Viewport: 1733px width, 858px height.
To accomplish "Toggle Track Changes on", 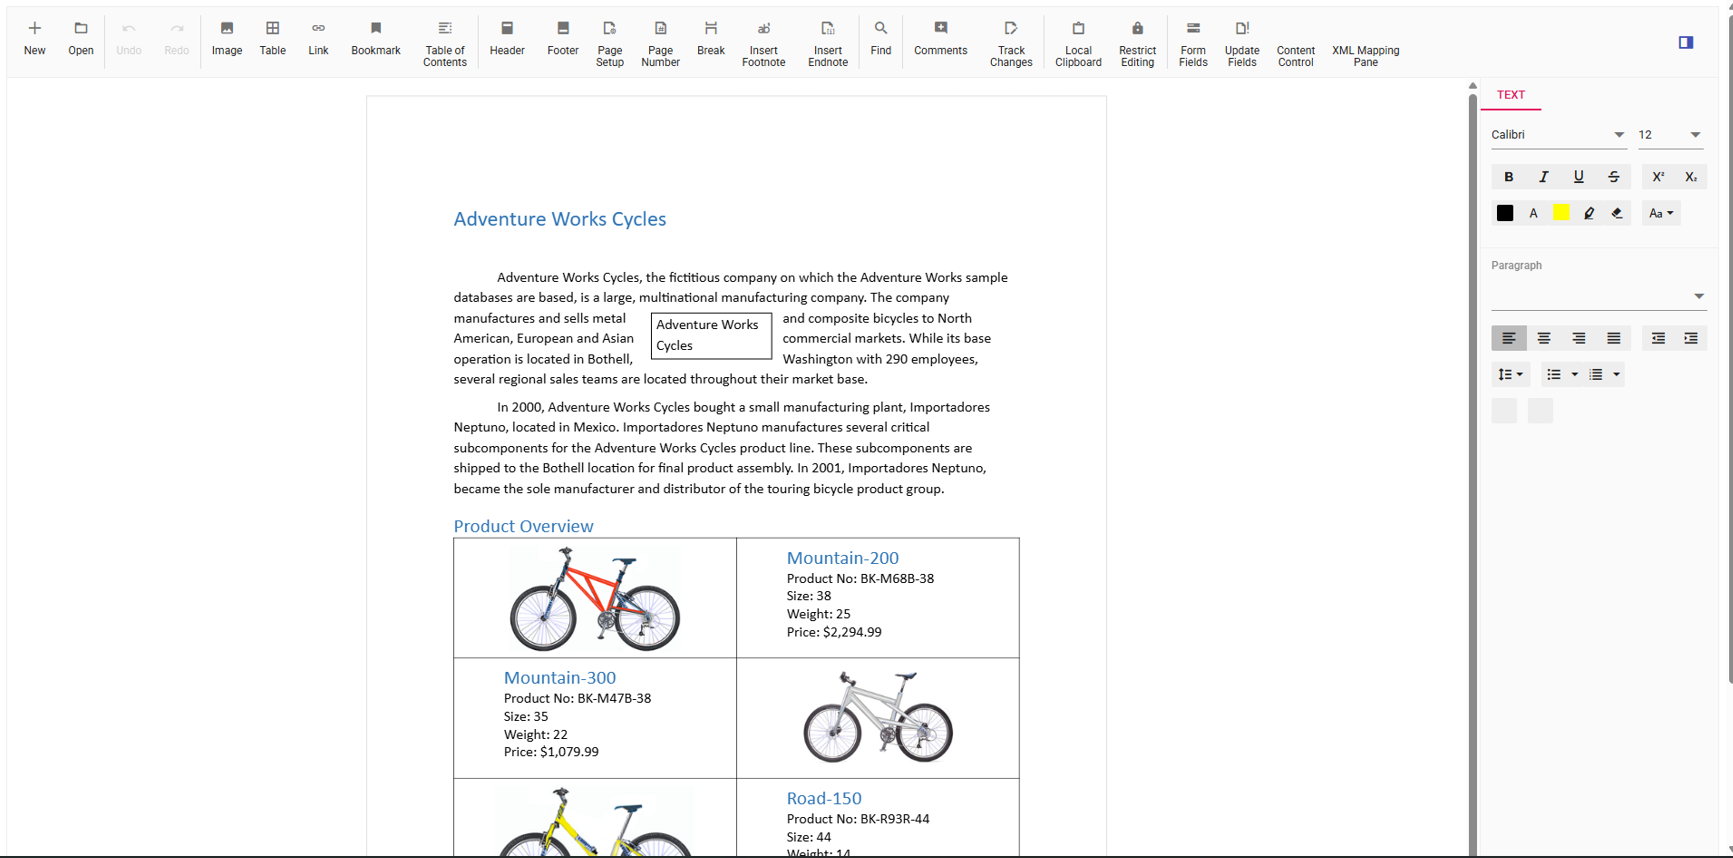I will (x=1011, y=43).
